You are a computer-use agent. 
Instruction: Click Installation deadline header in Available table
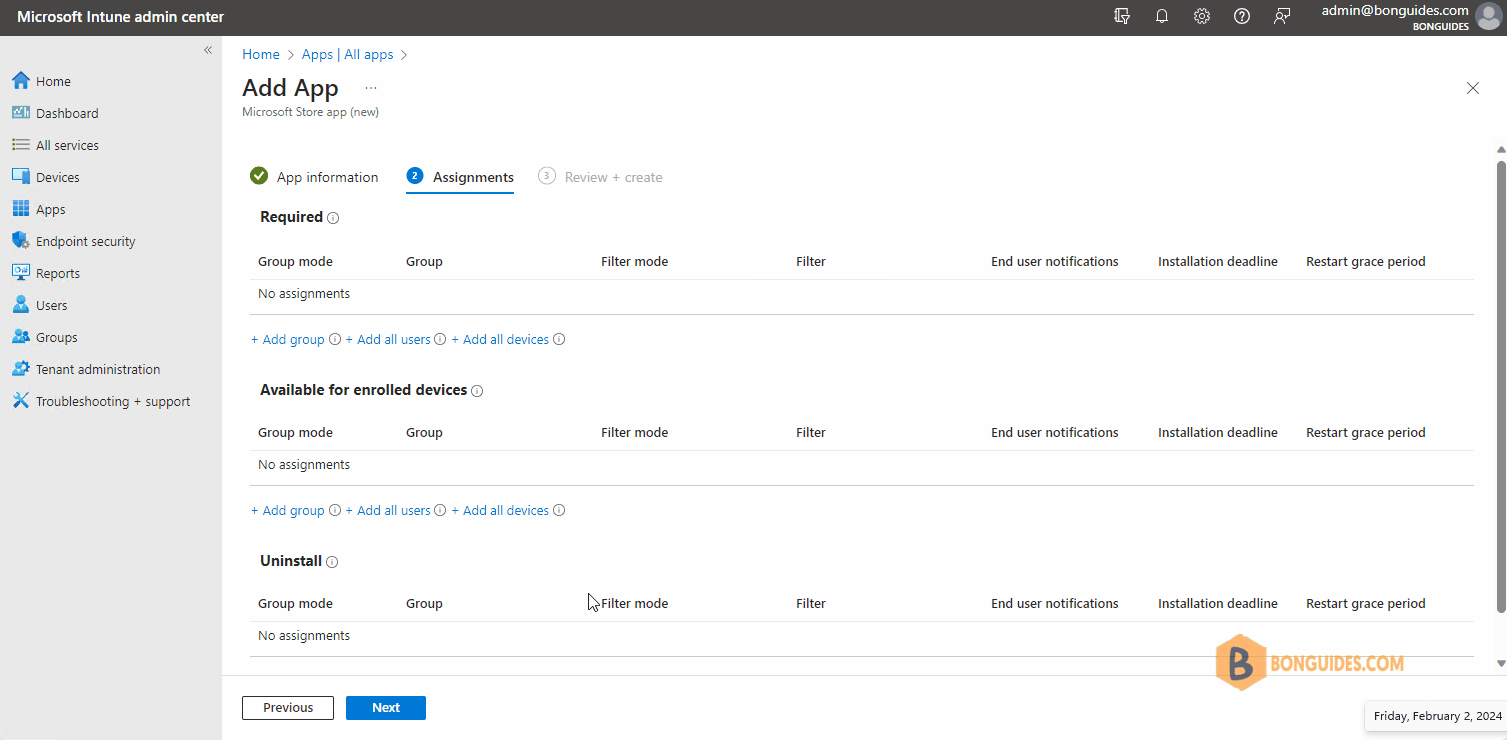pos(1217,432)
